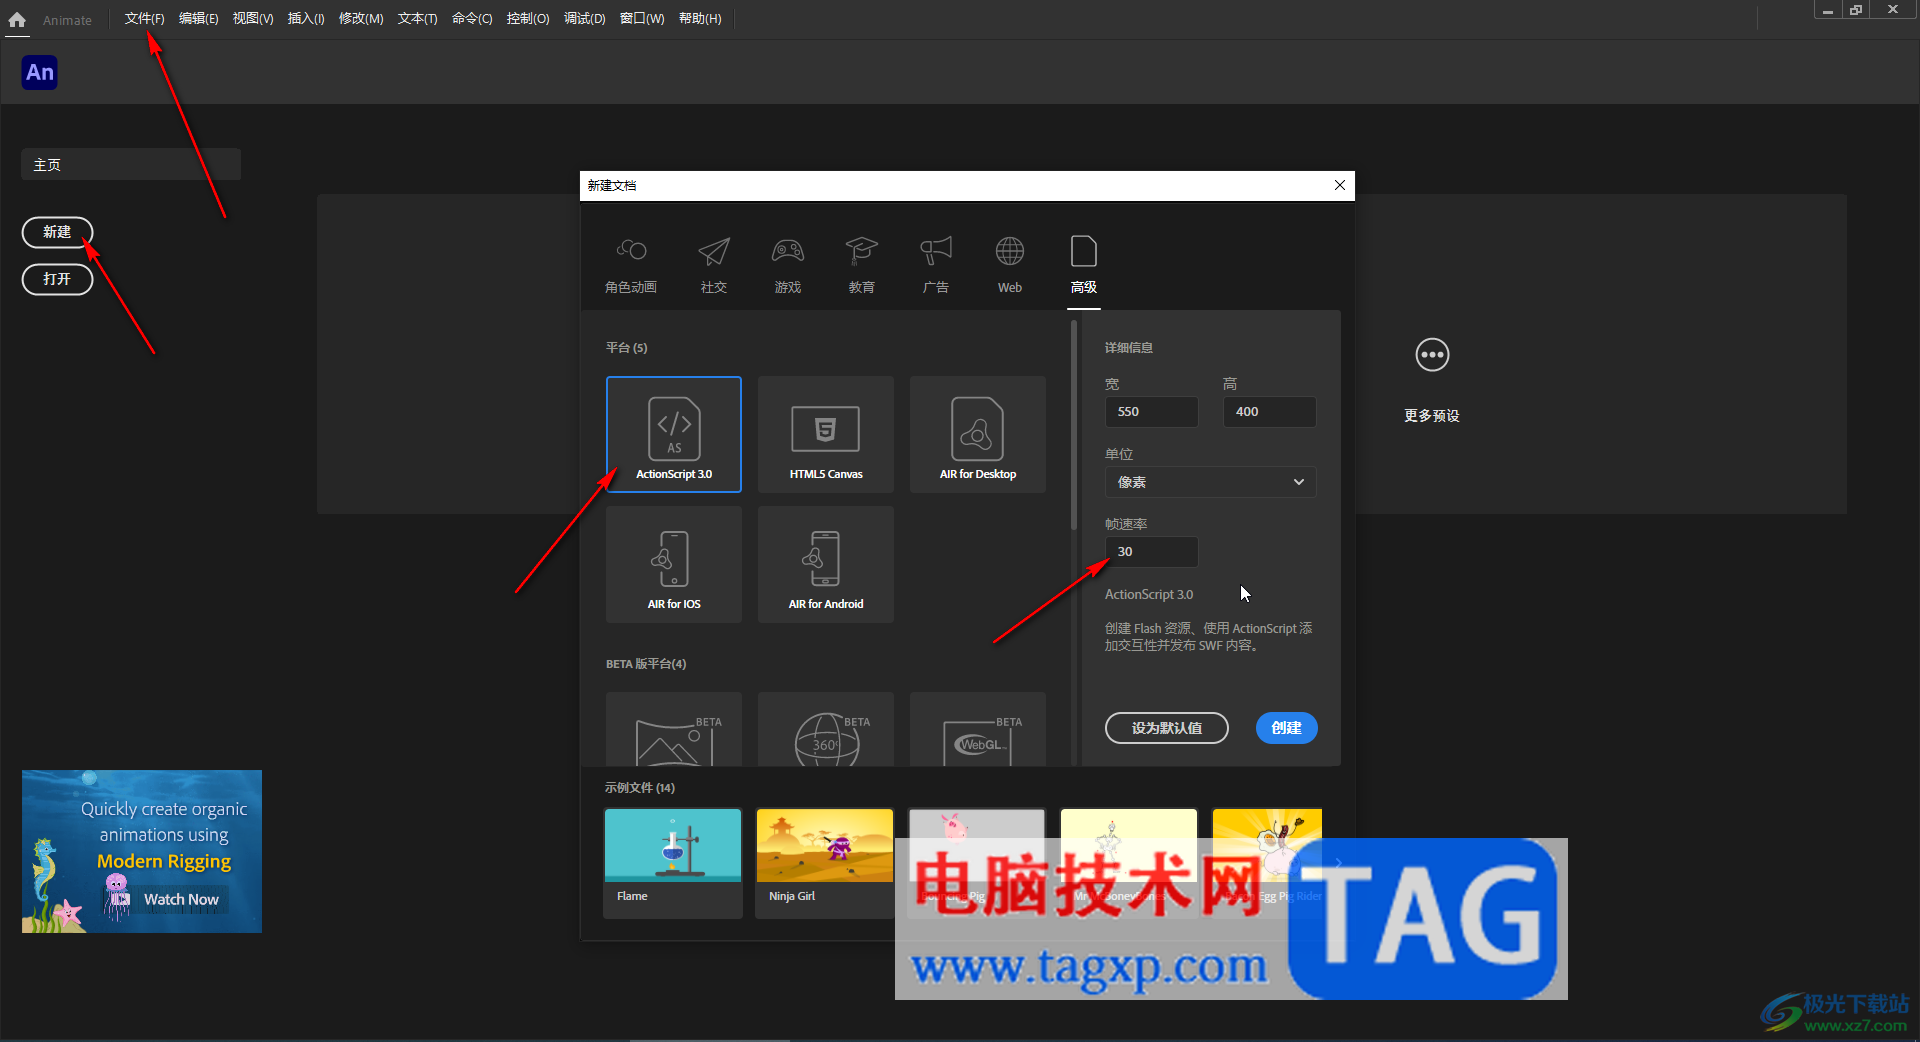This screenshot has width=1920, height=1042.
Task: Click the 高 height field showing 400
Action: pyautogui.click(x=1269, y=412)
